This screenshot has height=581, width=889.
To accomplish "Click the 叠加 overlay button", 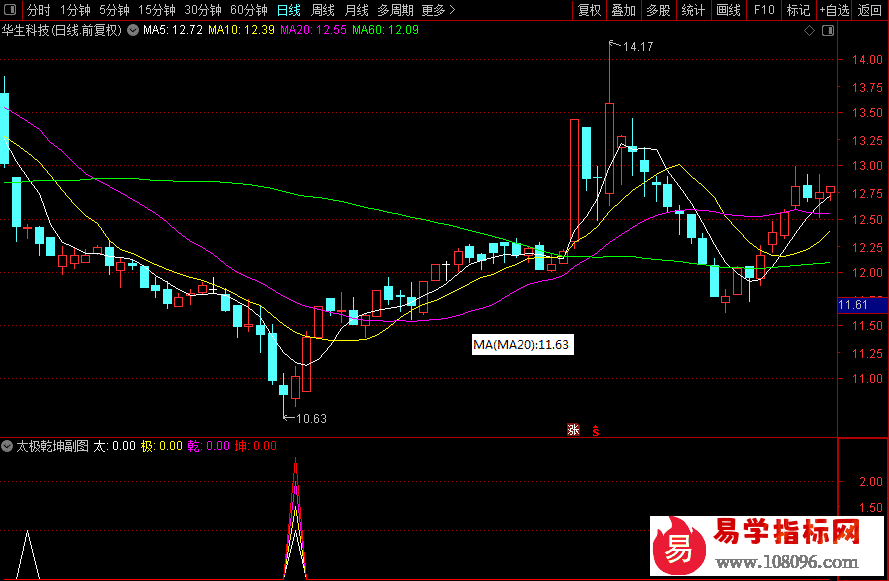I will 624,10.
